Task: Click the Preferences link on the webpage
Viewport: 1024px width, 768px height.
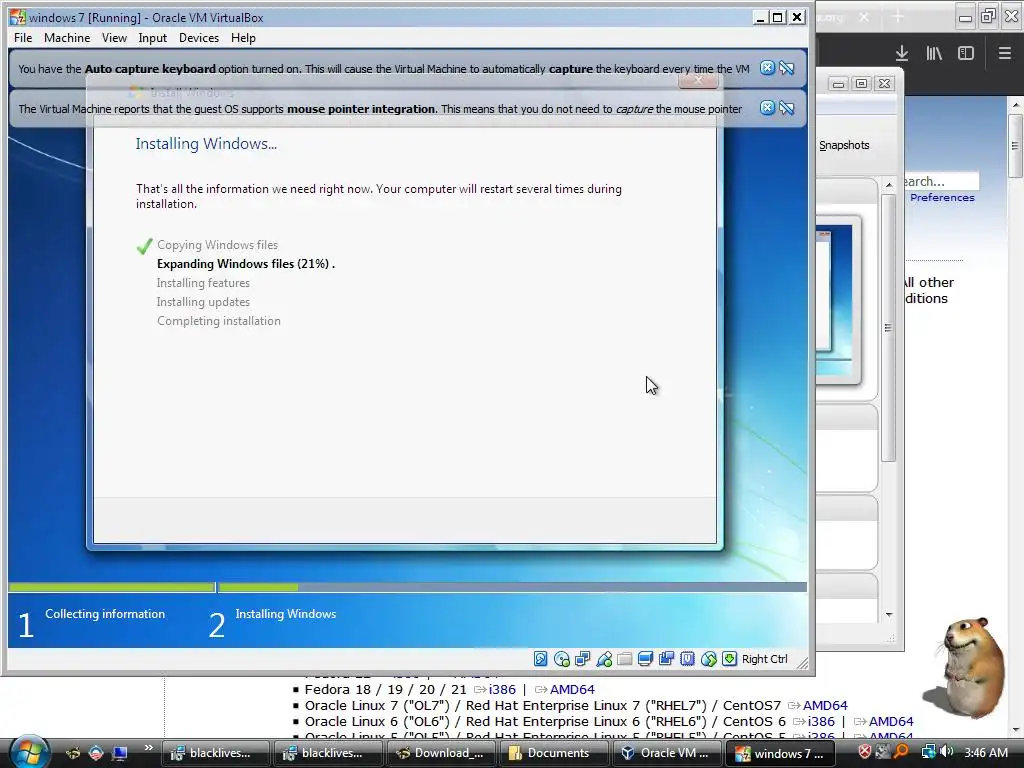Action: (942, 197)
